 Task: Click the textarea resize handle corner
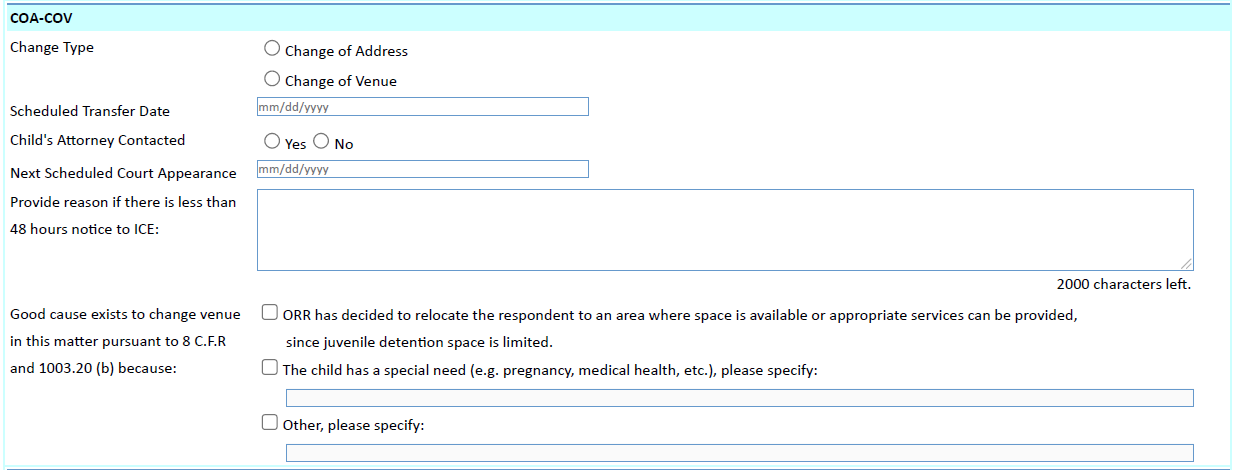point(1186,263)
